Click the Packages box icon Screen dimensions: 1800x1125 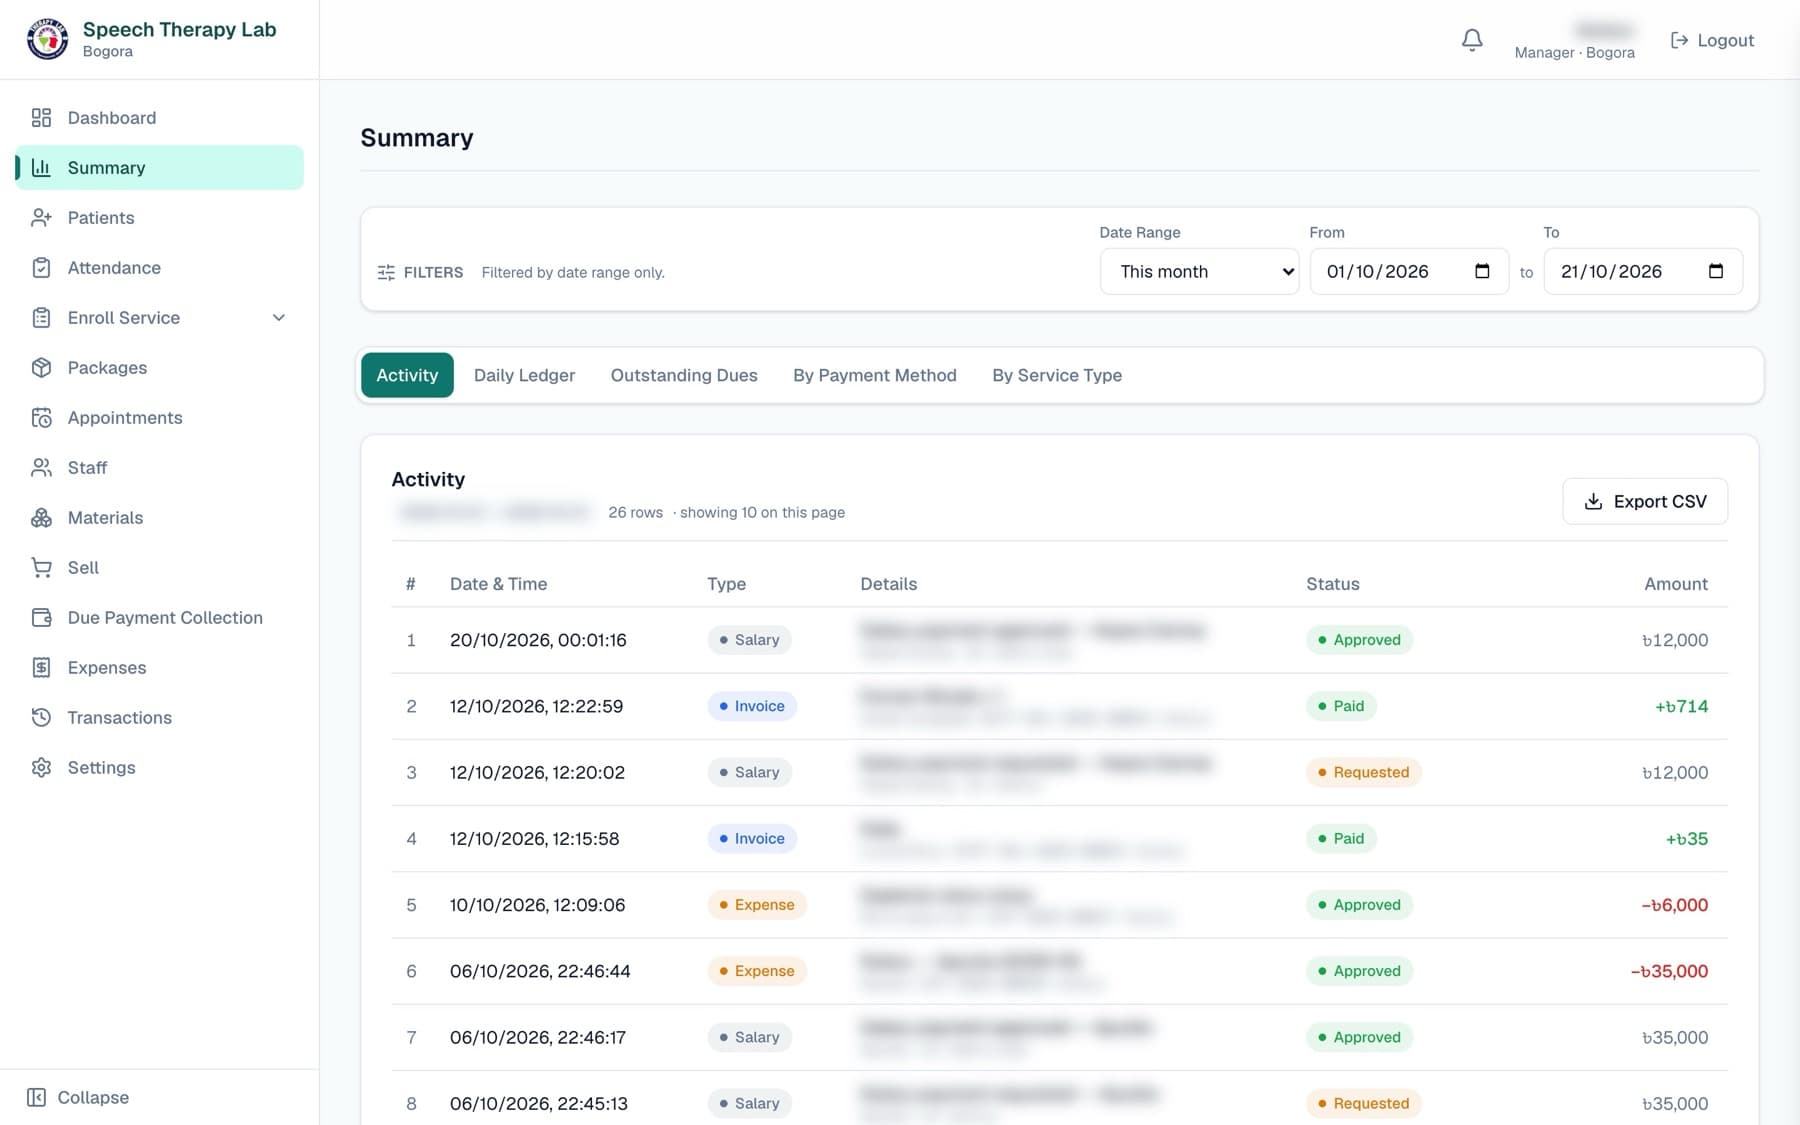(x=41, y=368)
